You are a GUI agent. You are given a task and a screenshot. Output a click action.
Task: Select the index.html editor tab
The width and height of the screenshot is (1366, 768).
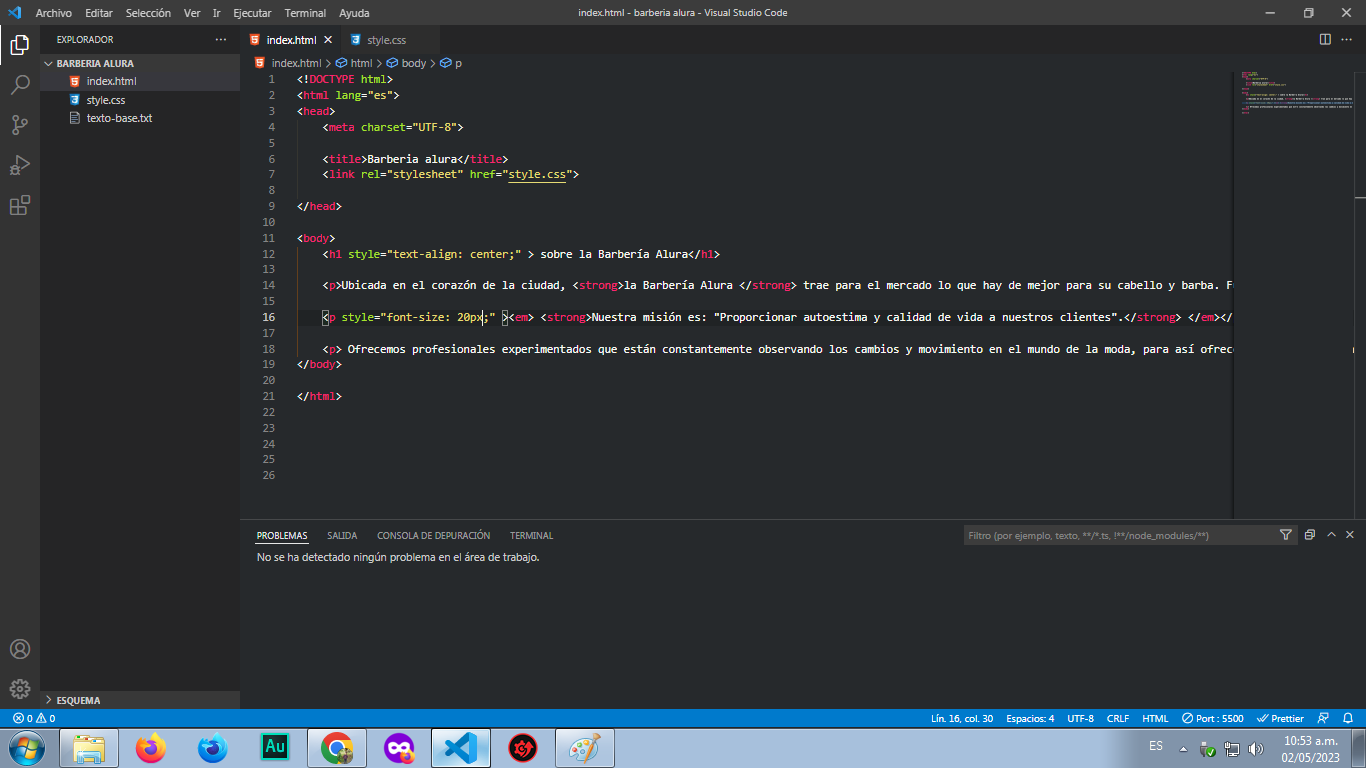[291, 40]
